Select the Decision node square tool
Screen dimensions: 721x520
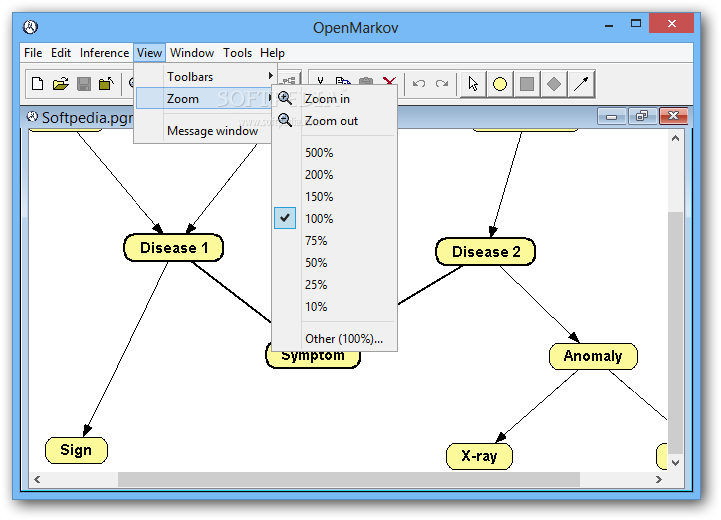[527, 84]
